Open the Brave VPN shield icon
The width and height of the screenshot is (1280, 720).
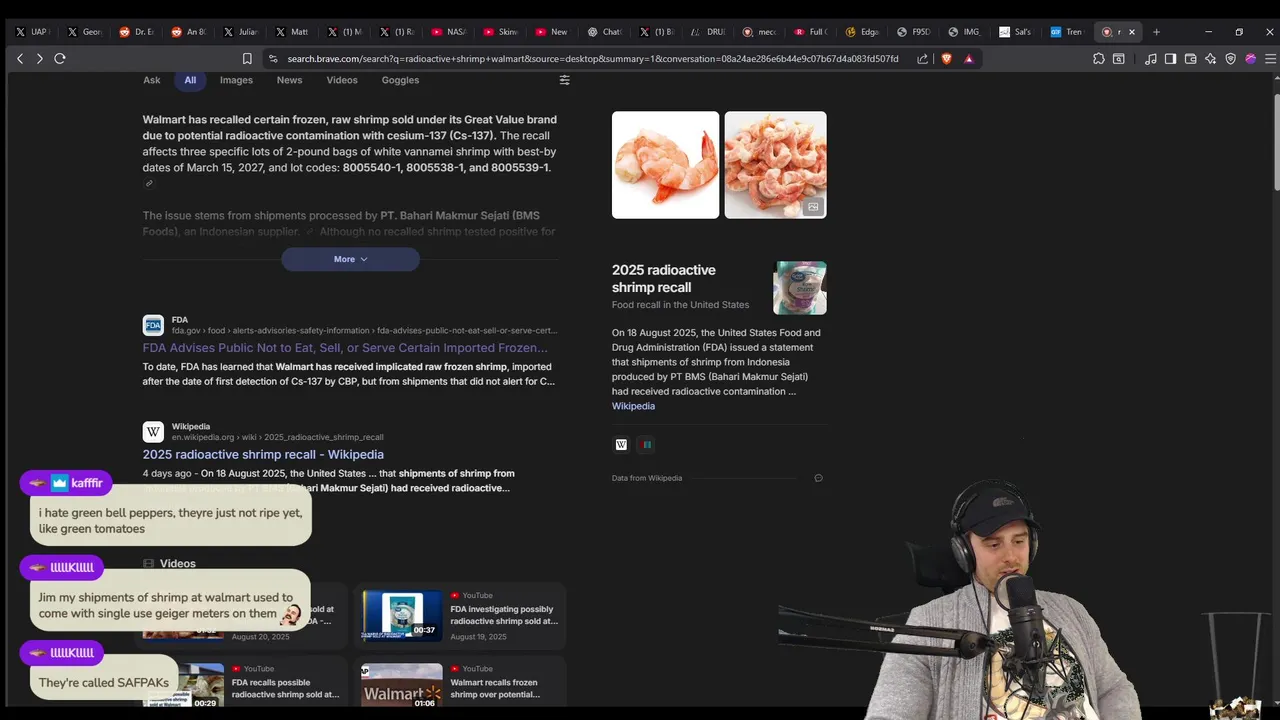click(1230, 59)
